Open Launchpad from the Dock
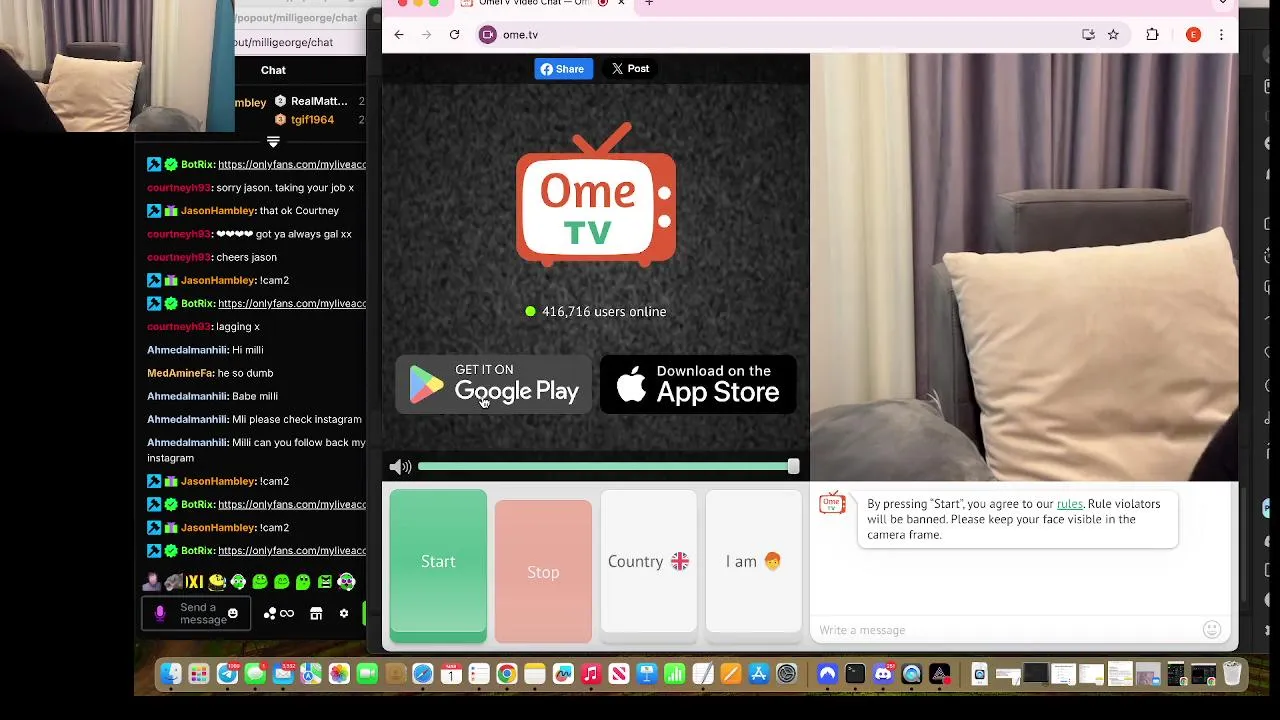 (x=199, y=674)
